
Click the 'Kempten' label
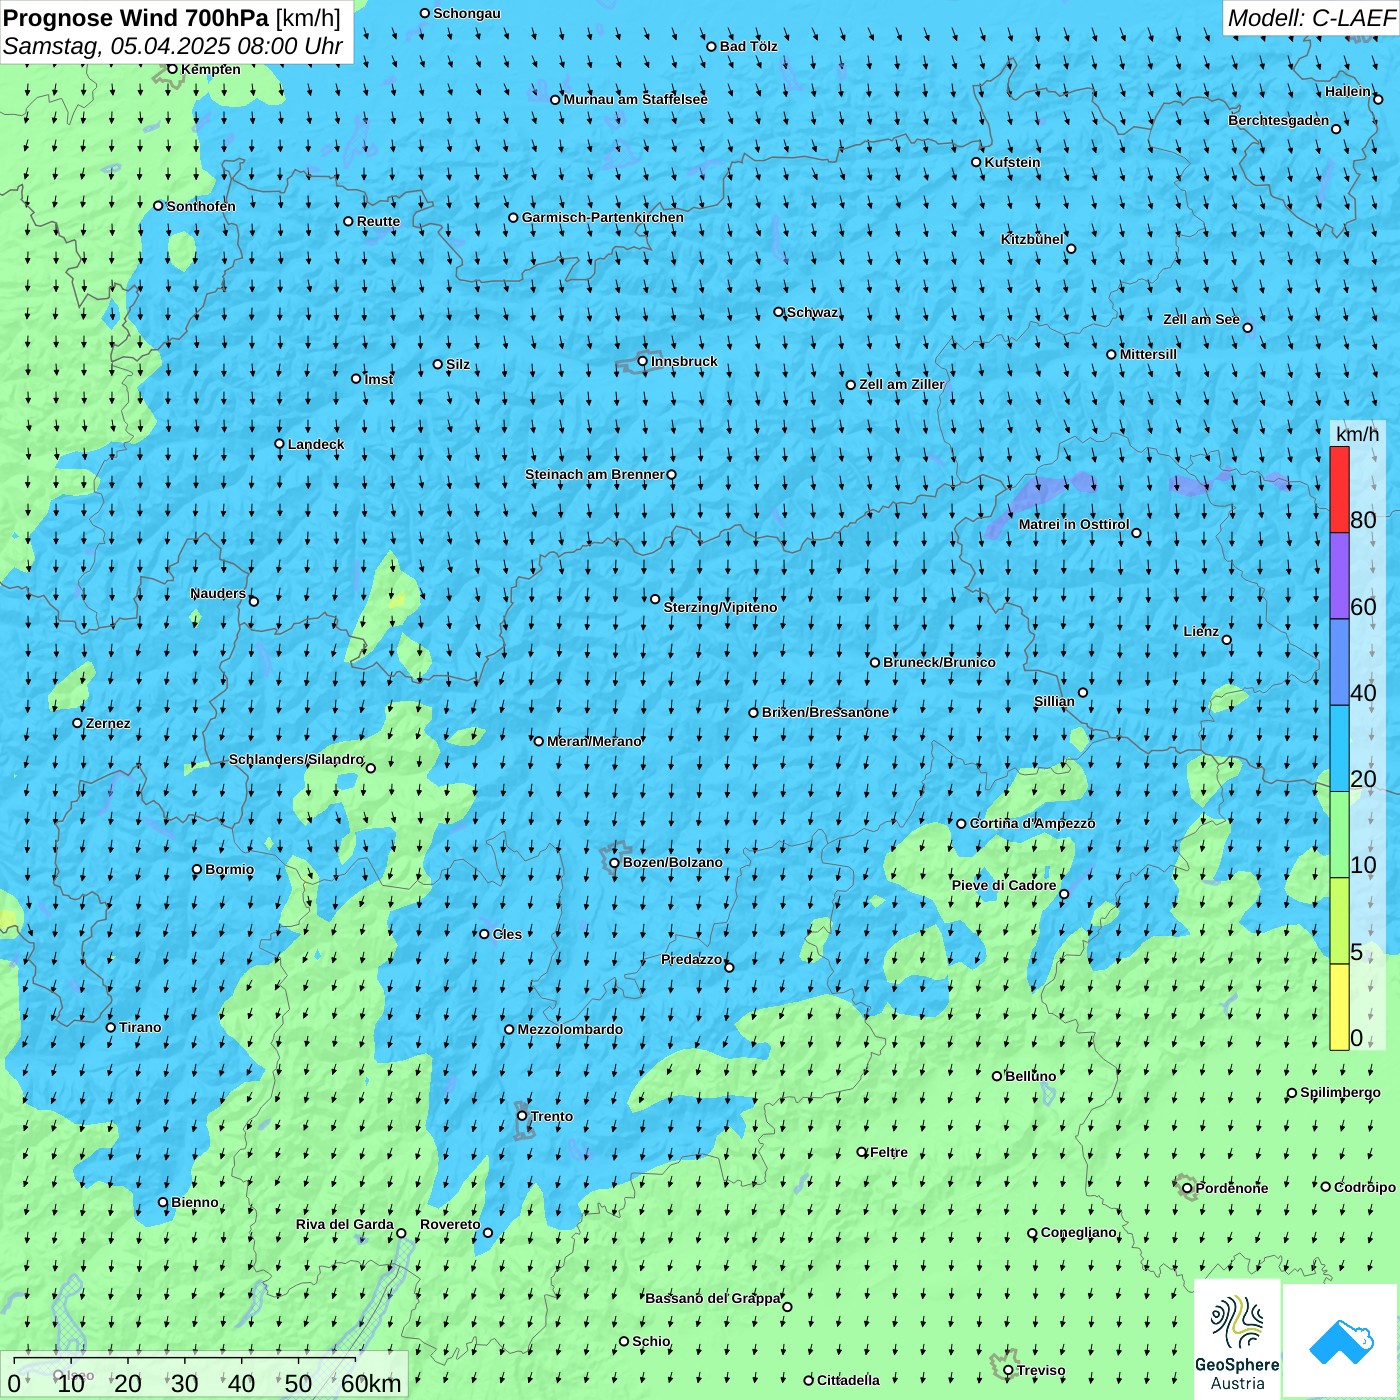[211, 69]
